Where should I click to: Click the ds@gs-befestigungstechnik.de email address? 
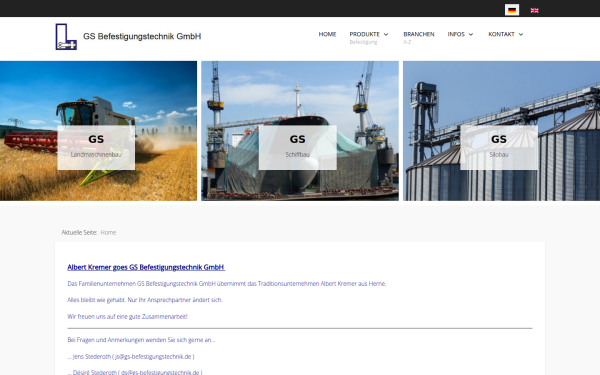[x=160, y=372]
